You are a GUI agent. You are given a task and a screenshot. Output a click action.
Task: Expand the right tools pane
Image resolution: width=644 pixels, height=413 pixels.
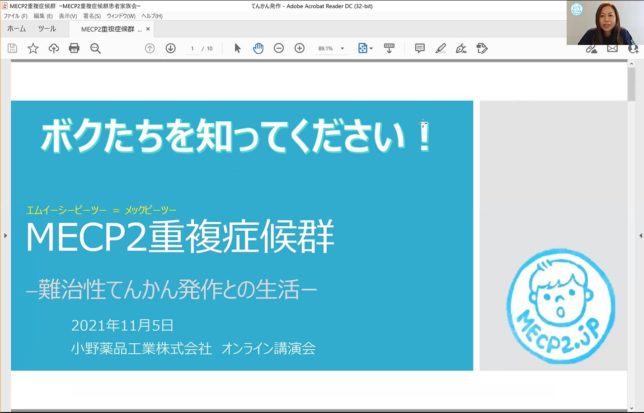[x=640, y=236]
